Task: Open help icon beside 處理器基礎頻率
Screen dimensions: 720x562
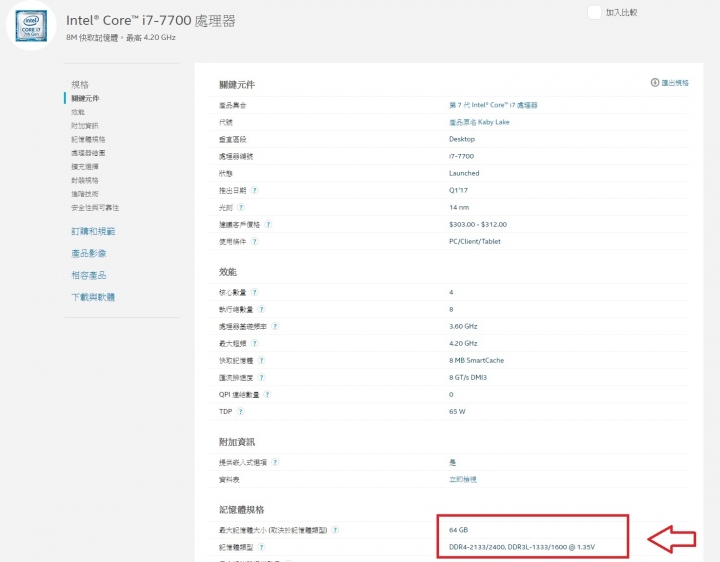Action: (x=275, y=326)
